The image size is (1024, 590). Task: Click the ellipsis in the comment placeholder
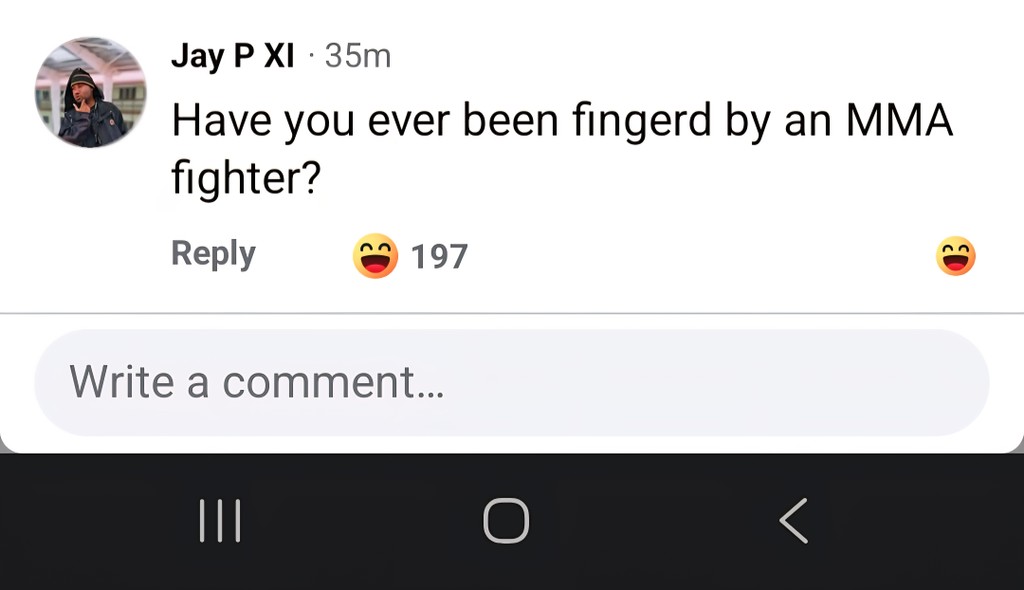click(429, 384)
